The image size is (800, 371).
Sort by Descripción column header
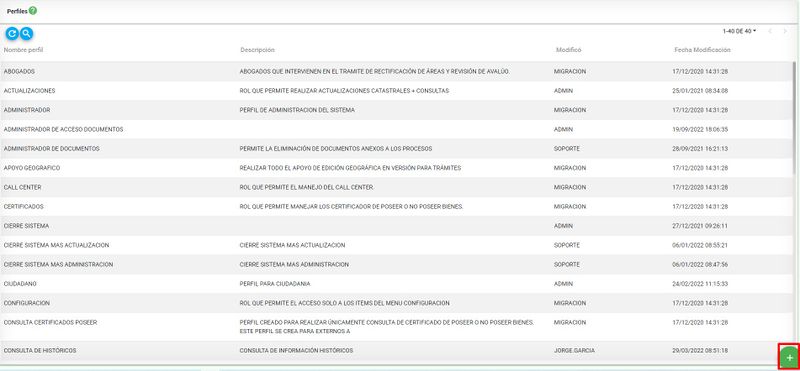257,50
